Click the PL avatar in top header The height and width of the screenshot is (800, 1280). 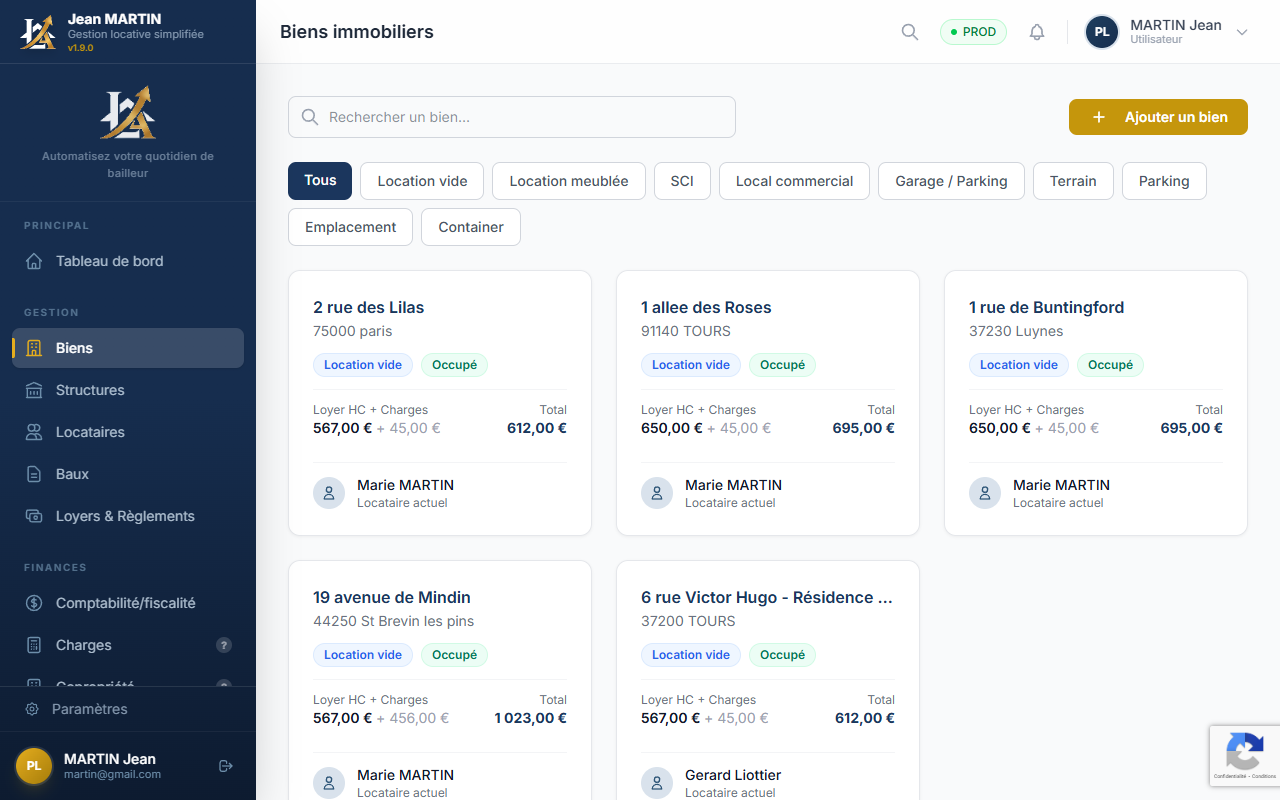point(1101,32)
